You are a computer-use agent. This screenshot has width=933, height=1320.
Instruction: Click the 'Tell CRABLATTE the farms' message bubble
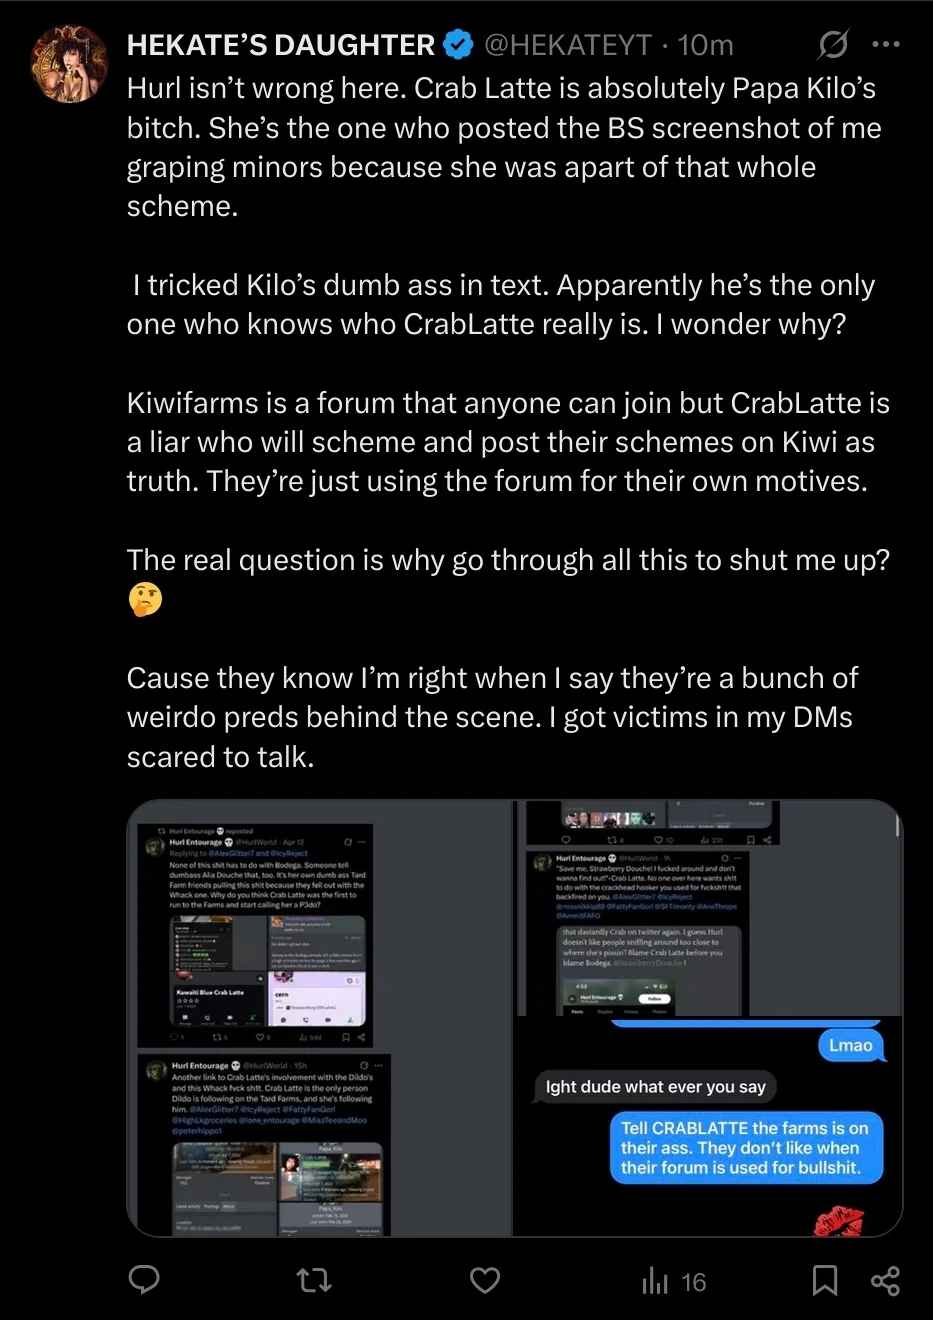tap(746, 1148)
